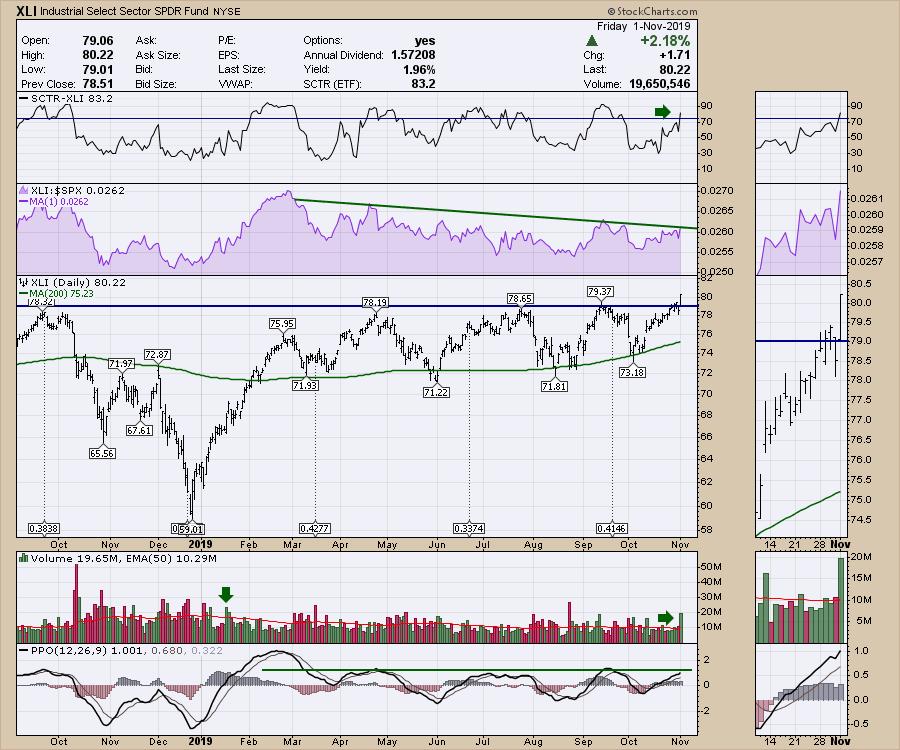Select the Prev Close value 78.51
Viewport: 900px width, 750px height.
click(x=98, y=84)
